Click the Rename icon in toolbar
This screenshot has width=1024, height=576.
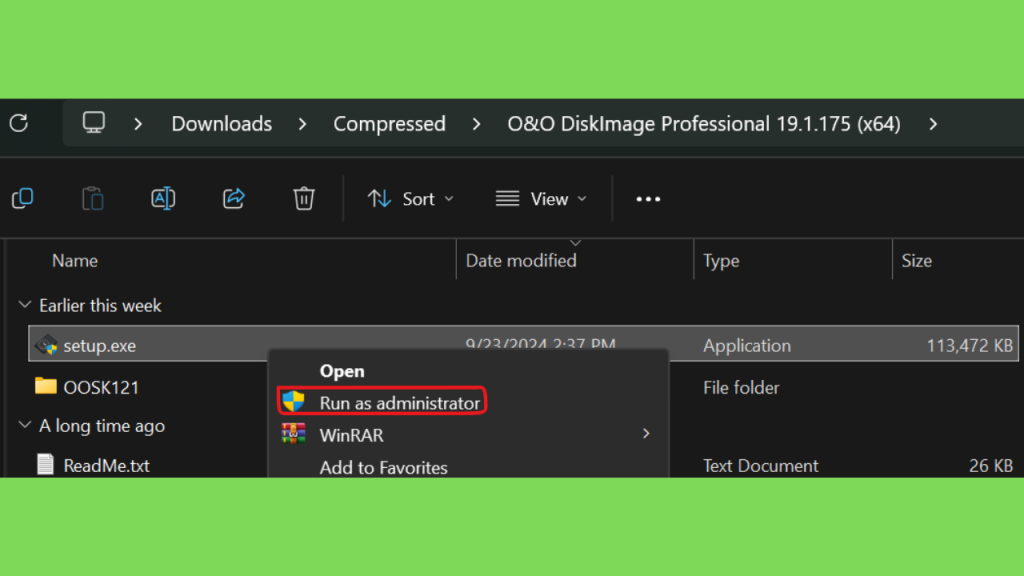pyautogui.click(x=163, y=199)
